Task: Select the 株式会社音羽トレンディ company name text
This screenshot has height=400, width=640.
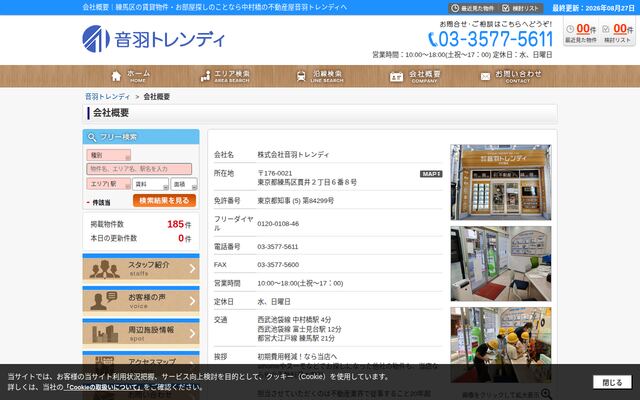Action: [293, 155]
